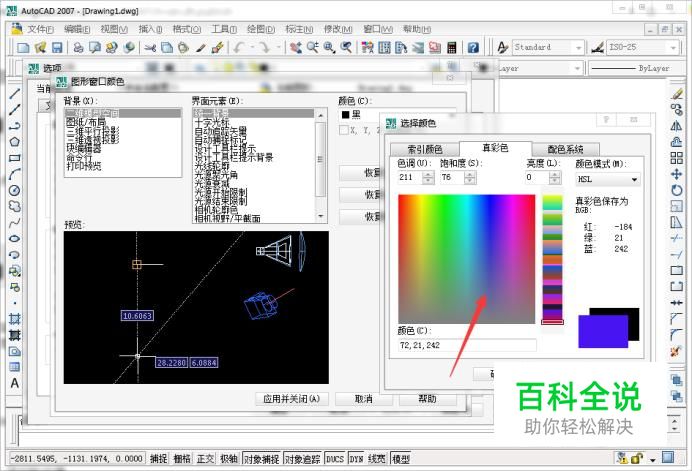This screenshot has width=692, height=471.
Task: Select the Polygon draw tool
Action: (15, 142)
